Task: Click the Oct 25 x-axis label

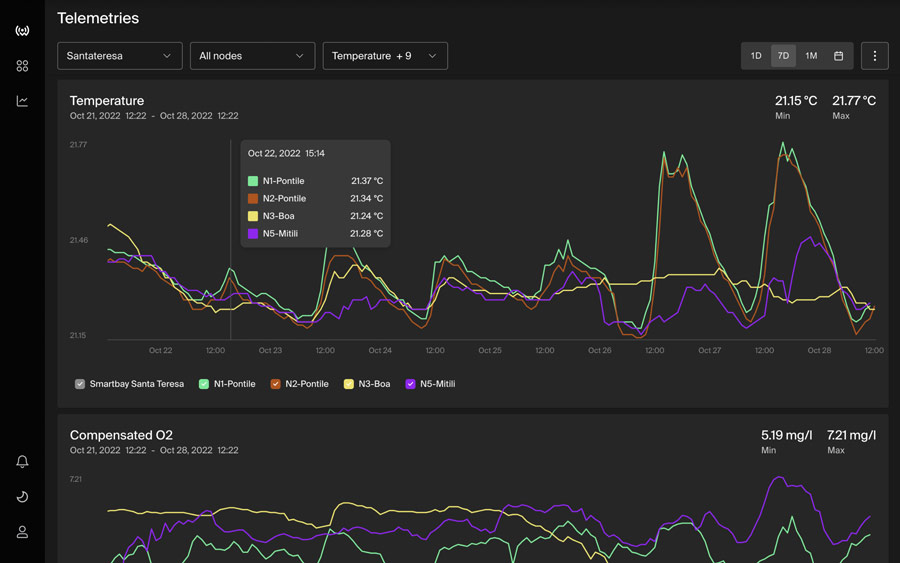Action: click(490, 350)
